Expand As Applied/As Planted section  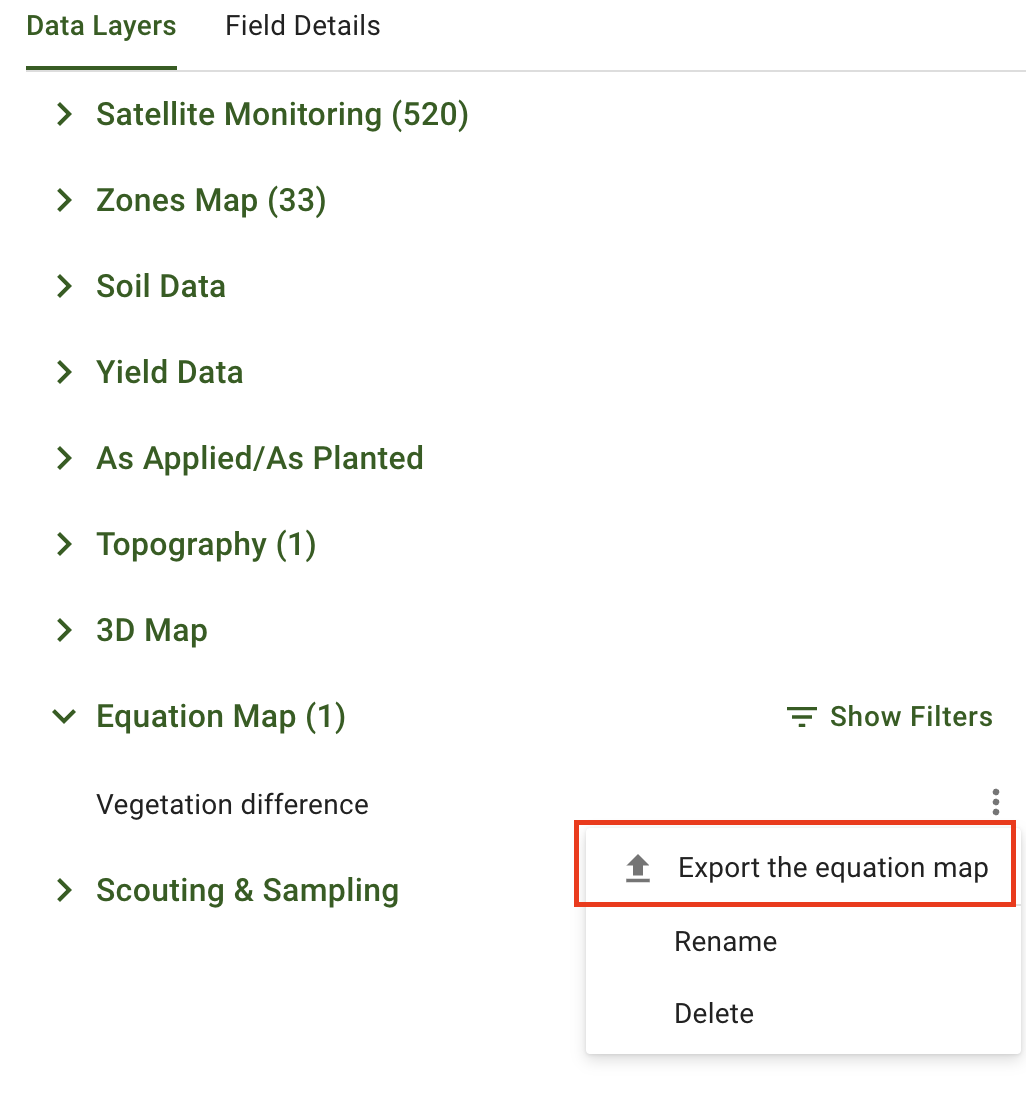coord(65,459)
